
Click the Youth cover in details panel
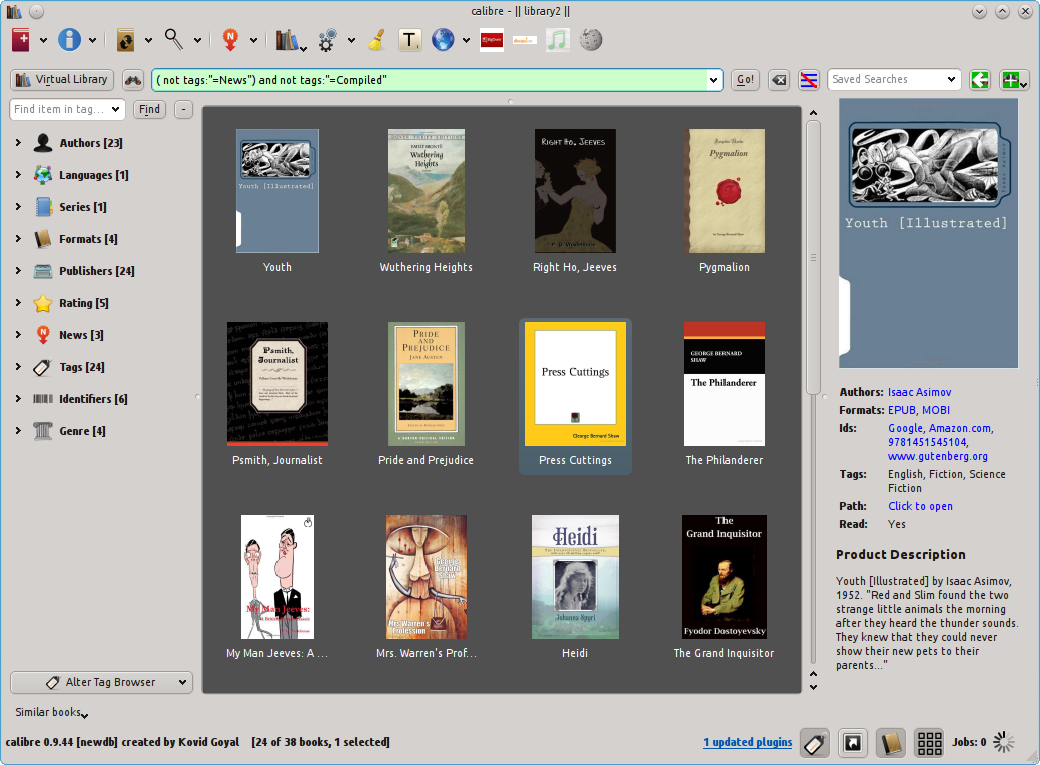tap(928, 233)
